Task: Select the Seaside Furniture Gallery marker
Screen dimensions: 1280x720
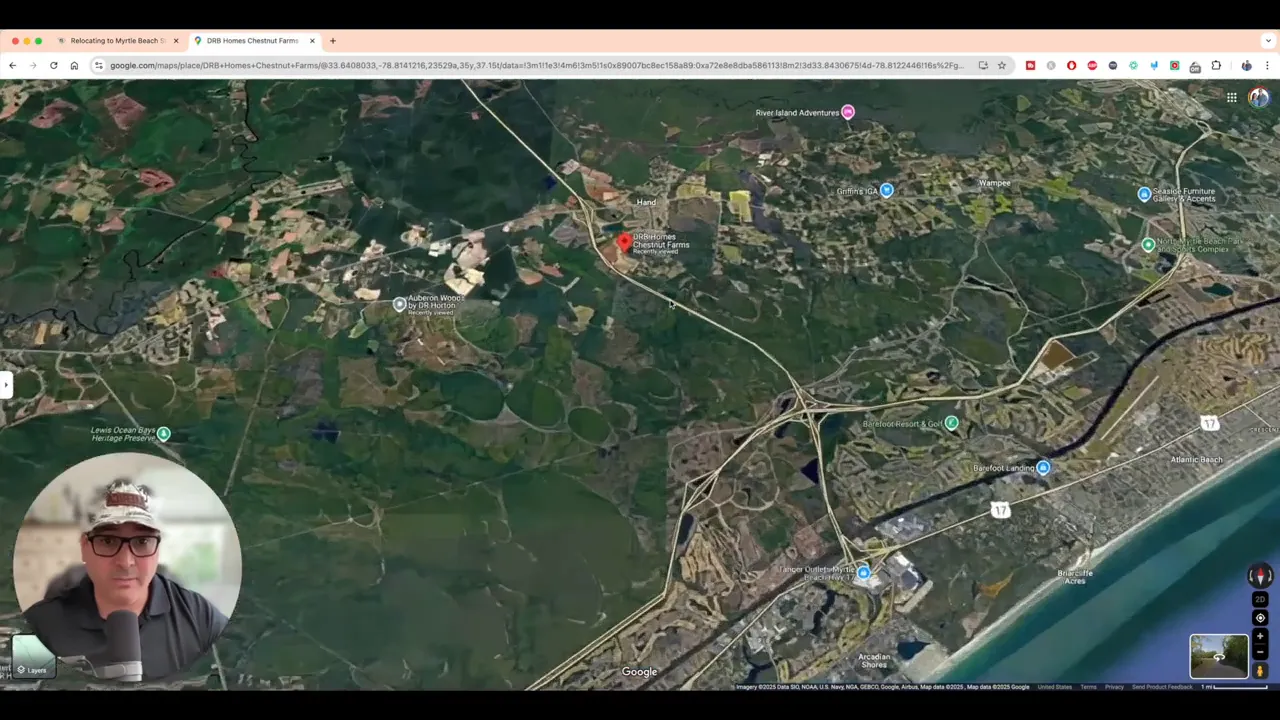Action: [x=1144, y=194]
